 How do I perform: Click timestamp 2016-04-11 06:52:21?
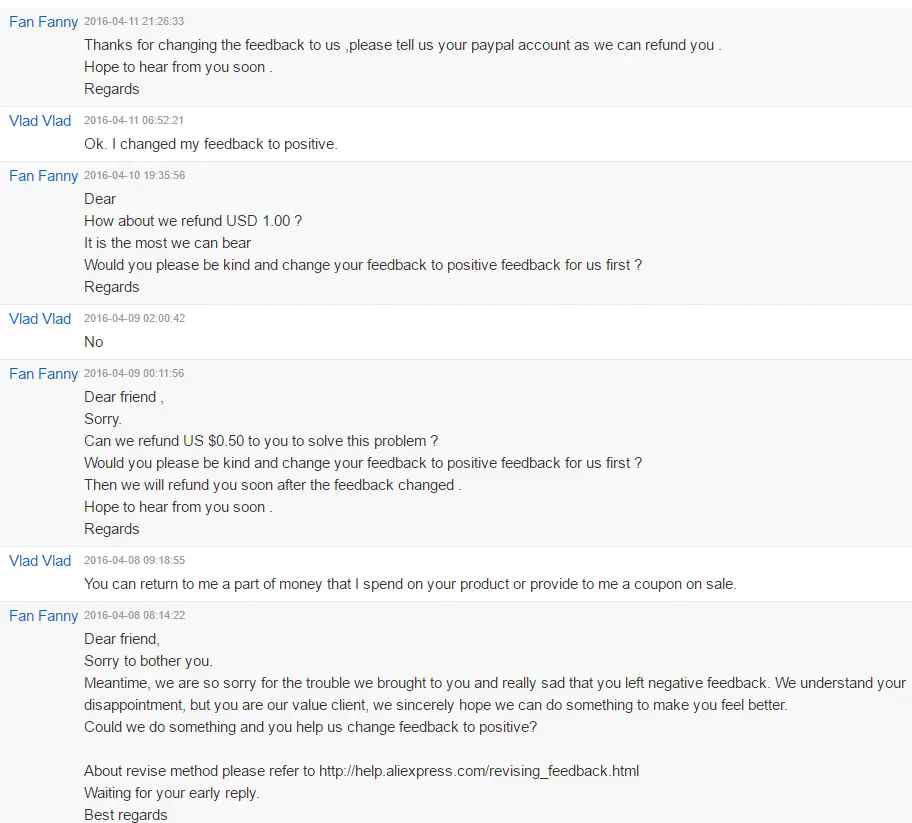[134, 120]
